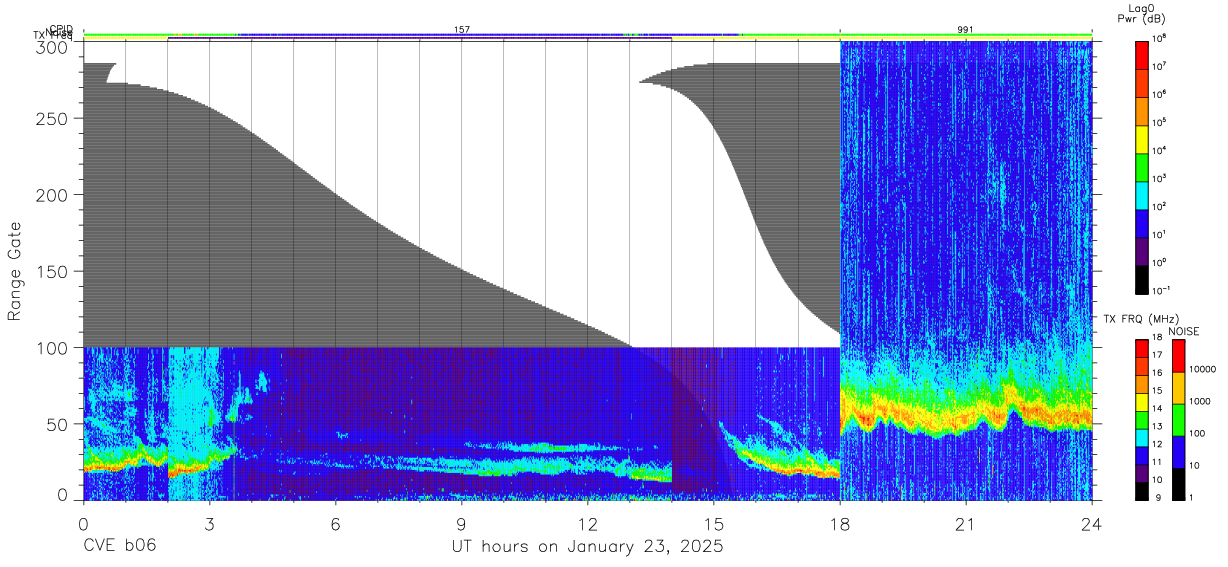Click 'UT hours on January 23, 2025' axis title
The width and height of the screenshot is (1228, 567).
coord(588,547)
